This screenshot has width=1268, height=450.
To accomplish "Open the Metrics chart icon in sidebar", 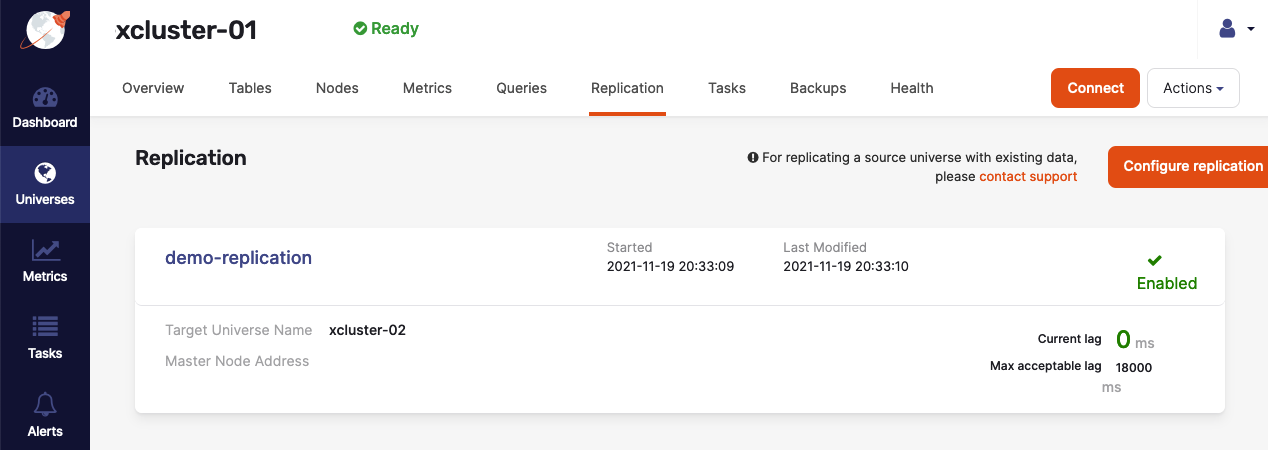I will [x=45, y=251].
